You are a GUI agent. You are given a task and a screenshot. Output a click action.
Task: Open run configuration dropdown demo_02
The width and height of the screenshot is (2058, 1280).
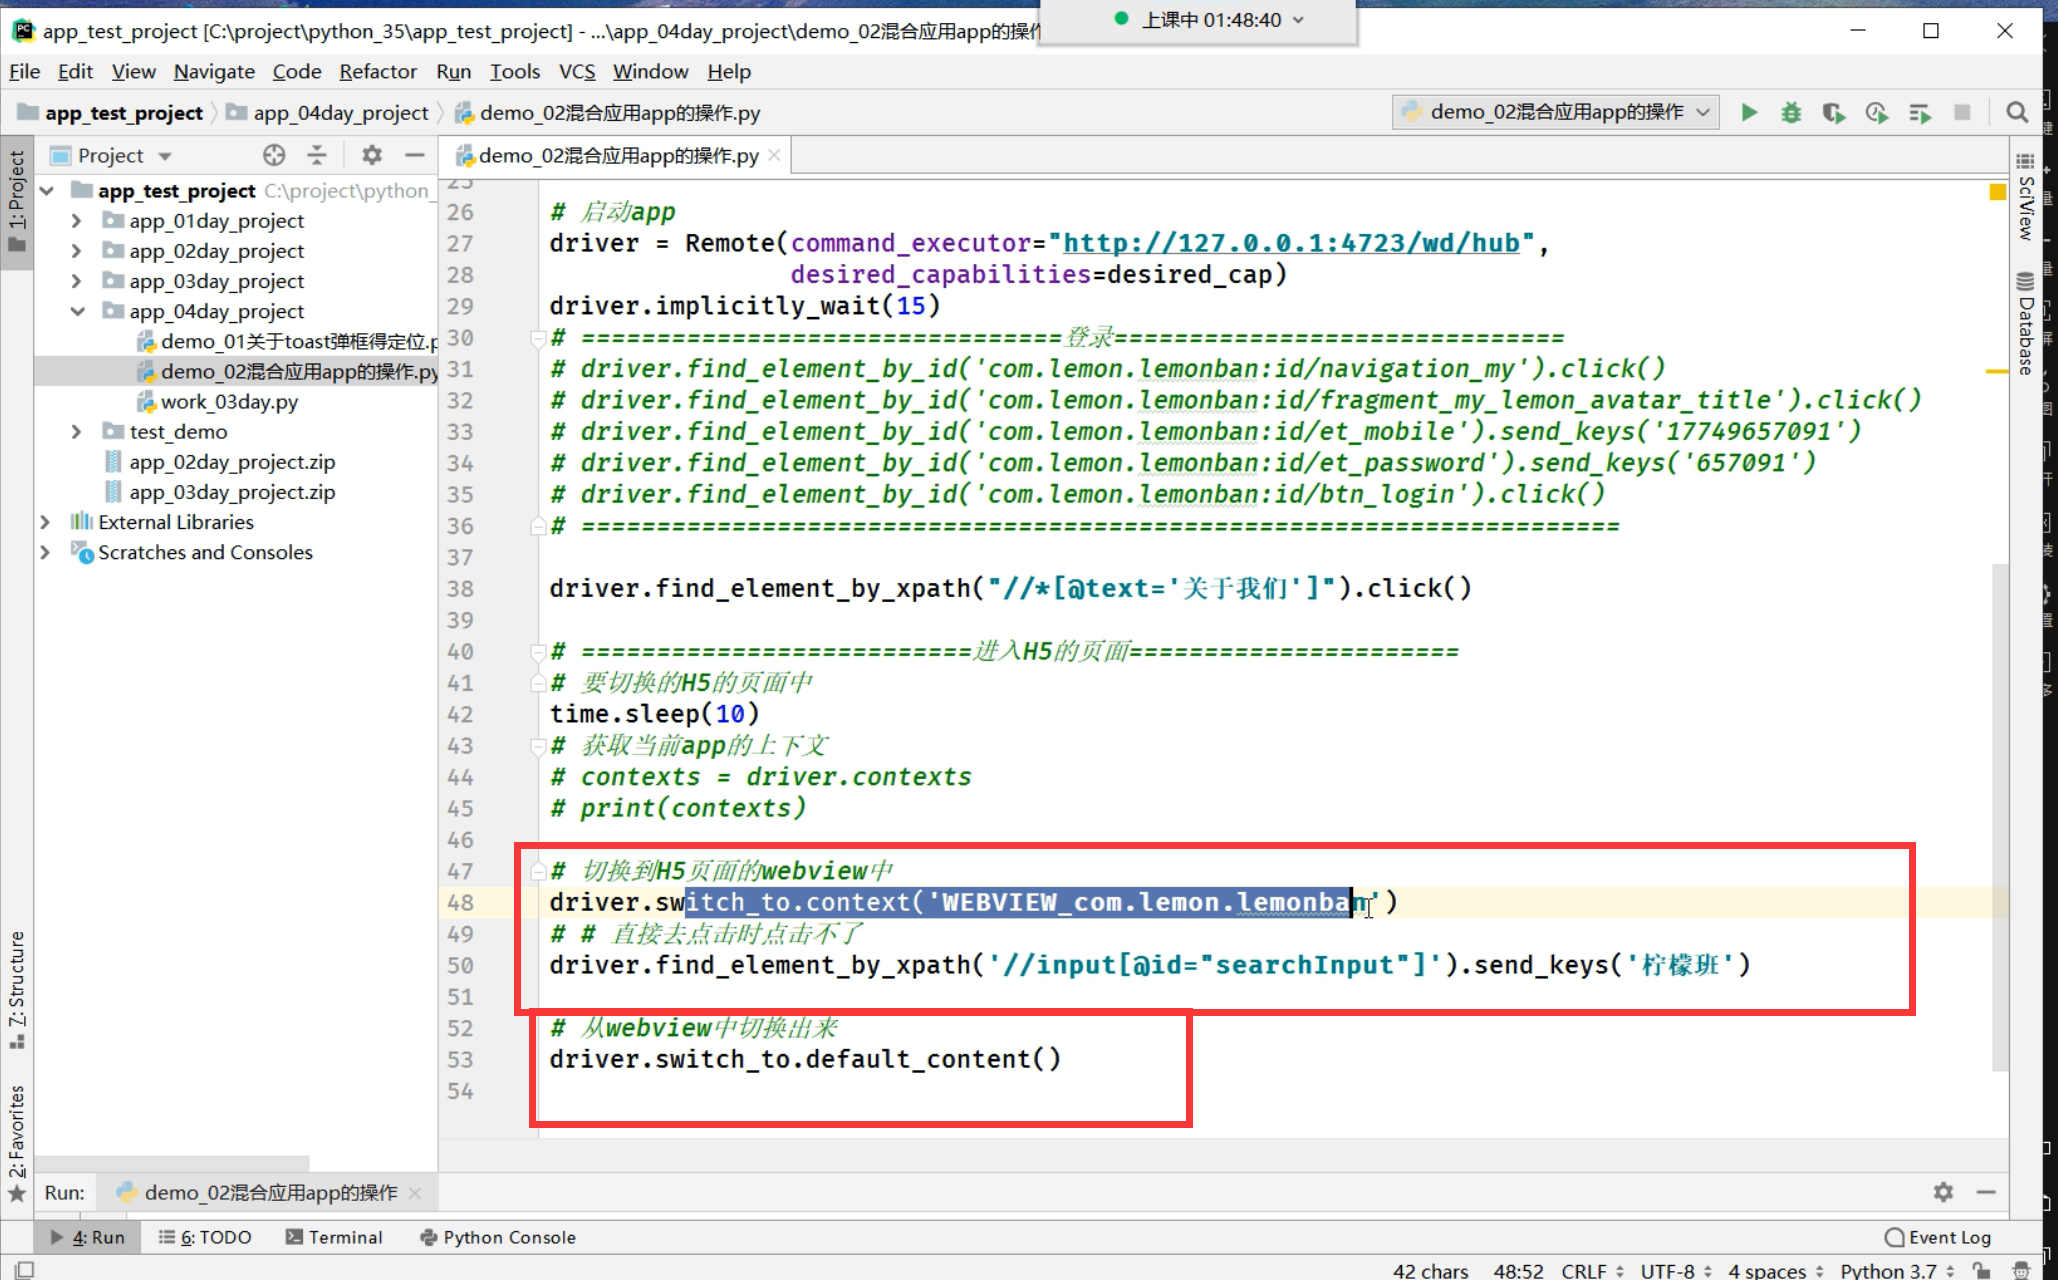coord(1555,113)
